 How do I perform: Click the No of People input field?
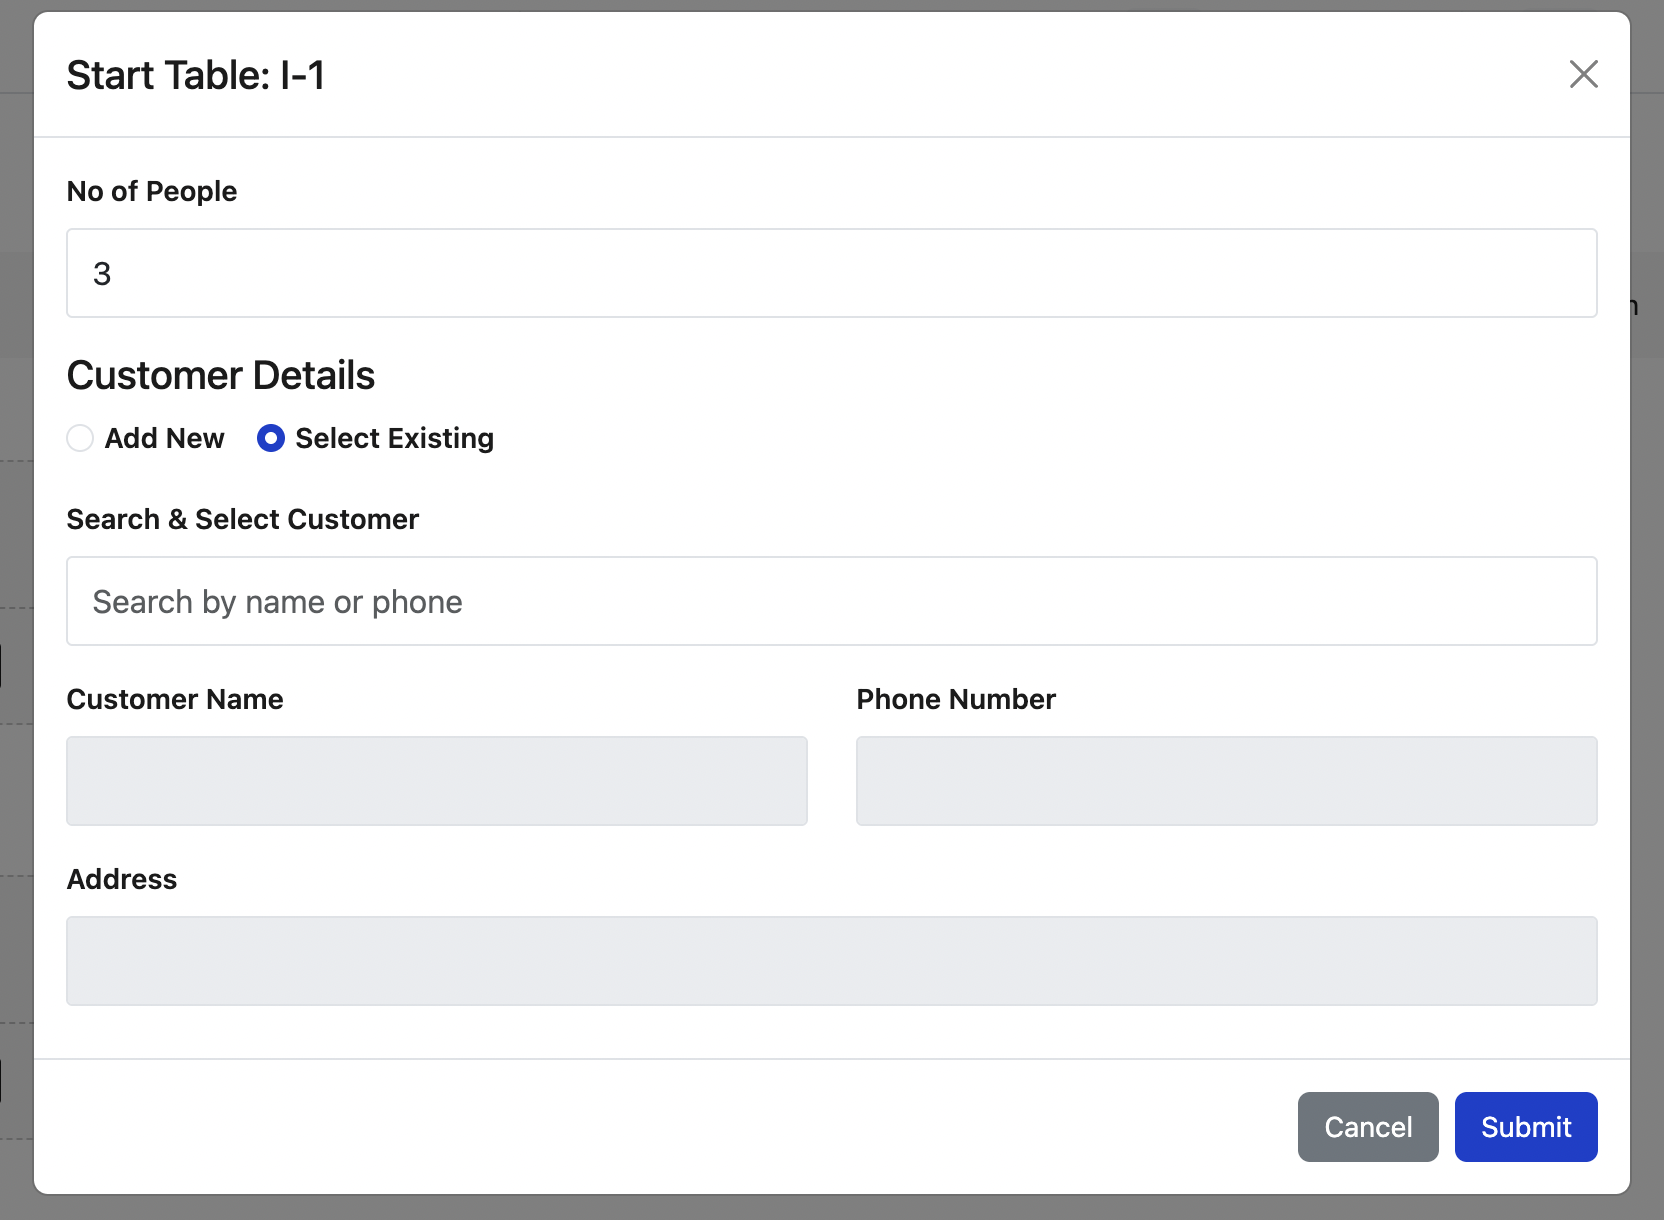831,273
